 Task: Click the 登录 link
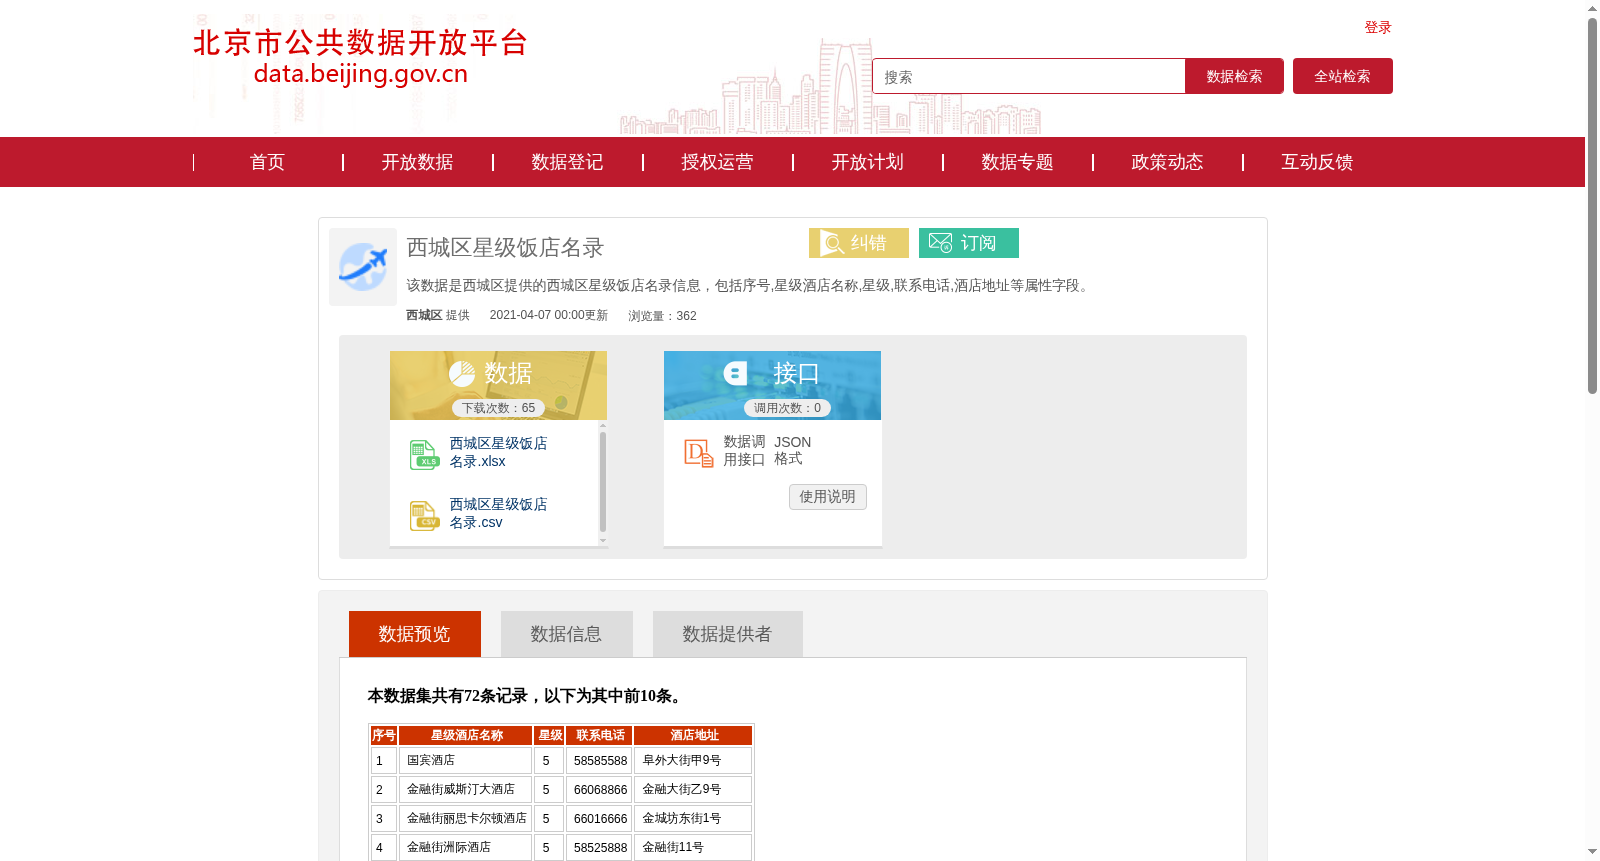pos(1378,27)
